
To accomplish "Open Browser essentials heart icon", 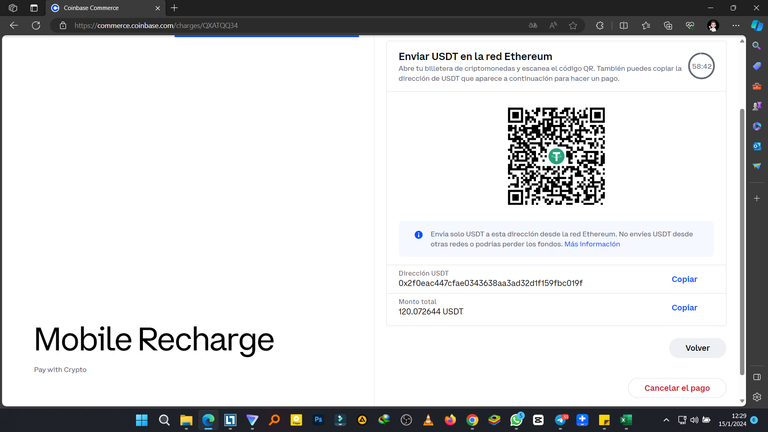I will [690, 25].
